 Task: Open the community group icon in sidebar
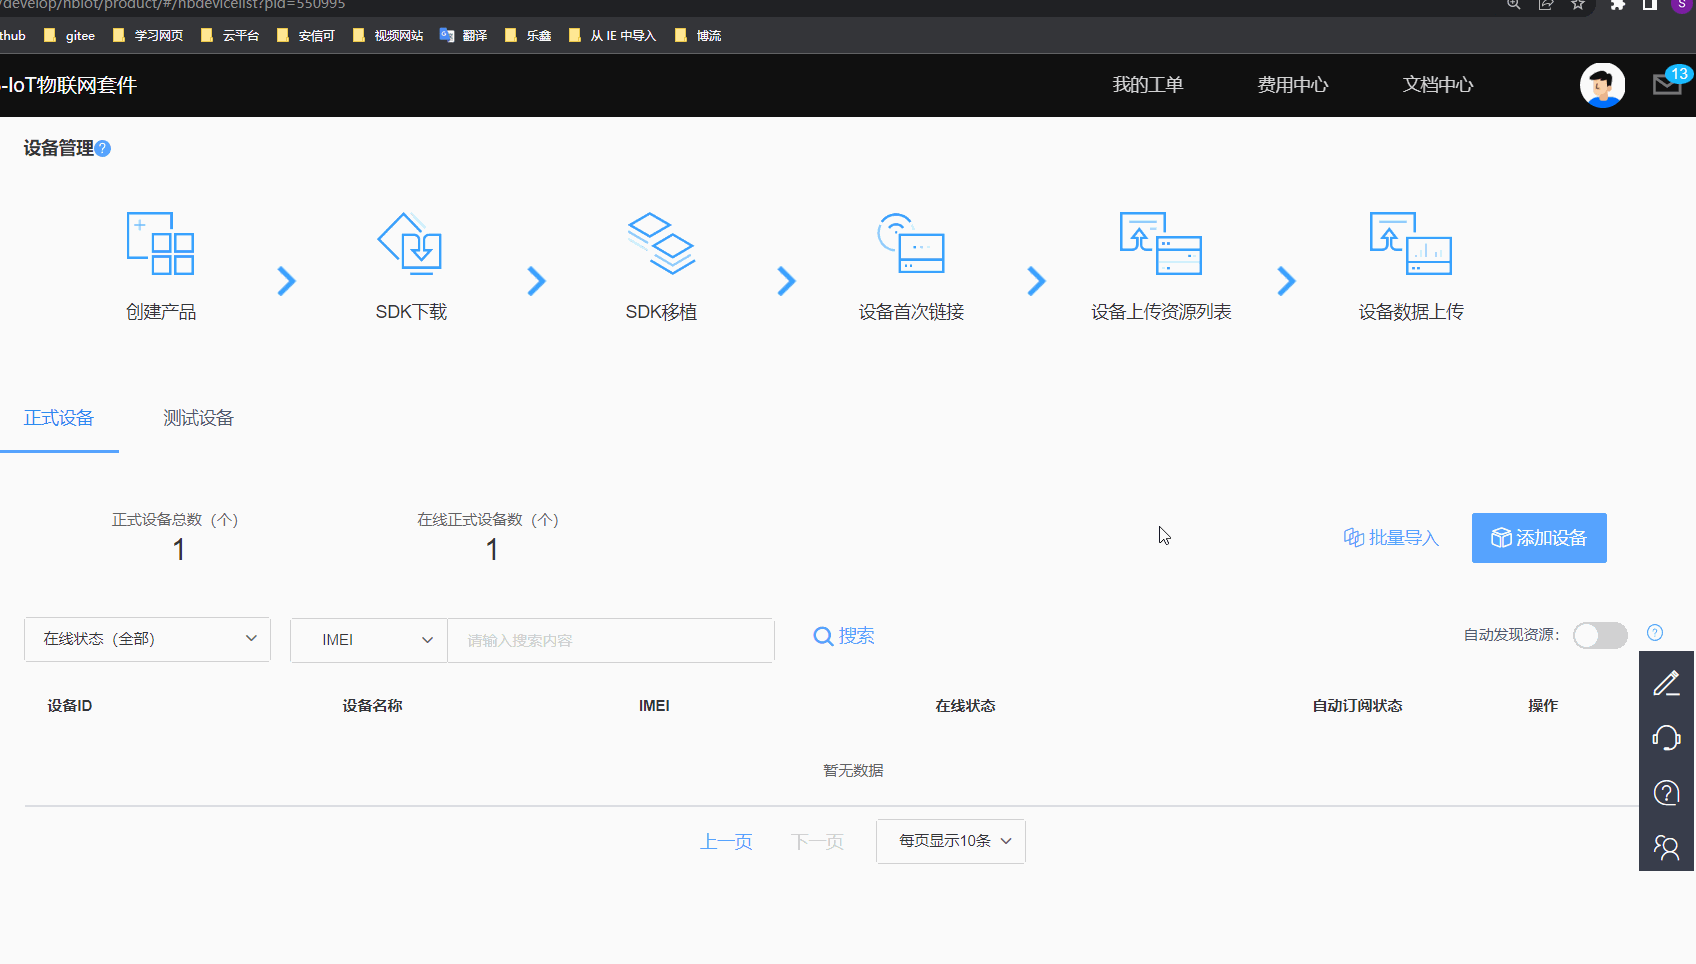click(x=1666, y=847)
